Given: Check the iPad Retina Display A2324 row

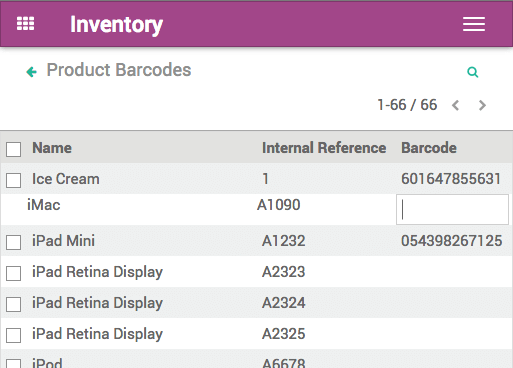Looking at the screenshot, I should (13, 304).
